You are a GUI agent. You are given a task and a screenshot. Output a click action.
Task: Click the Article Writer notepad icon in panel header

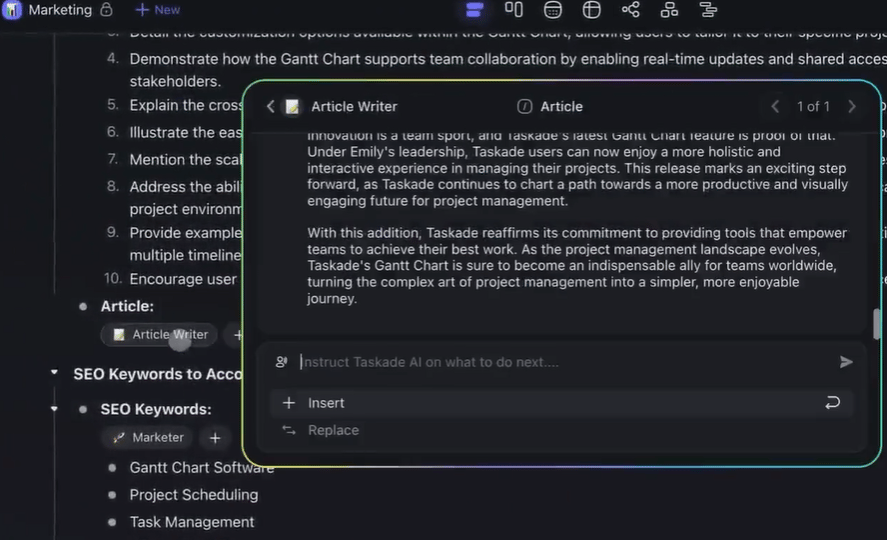[x=292, y=106]
